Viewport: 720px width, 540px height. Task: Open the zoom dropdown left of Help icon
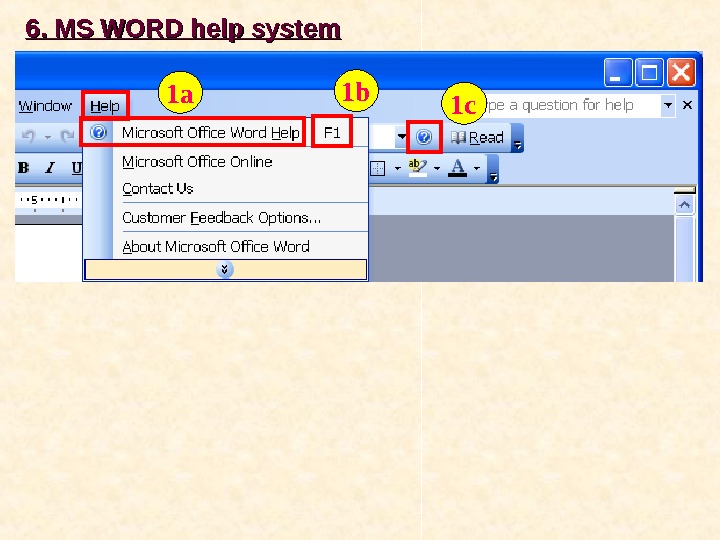(x=401, y=136)
